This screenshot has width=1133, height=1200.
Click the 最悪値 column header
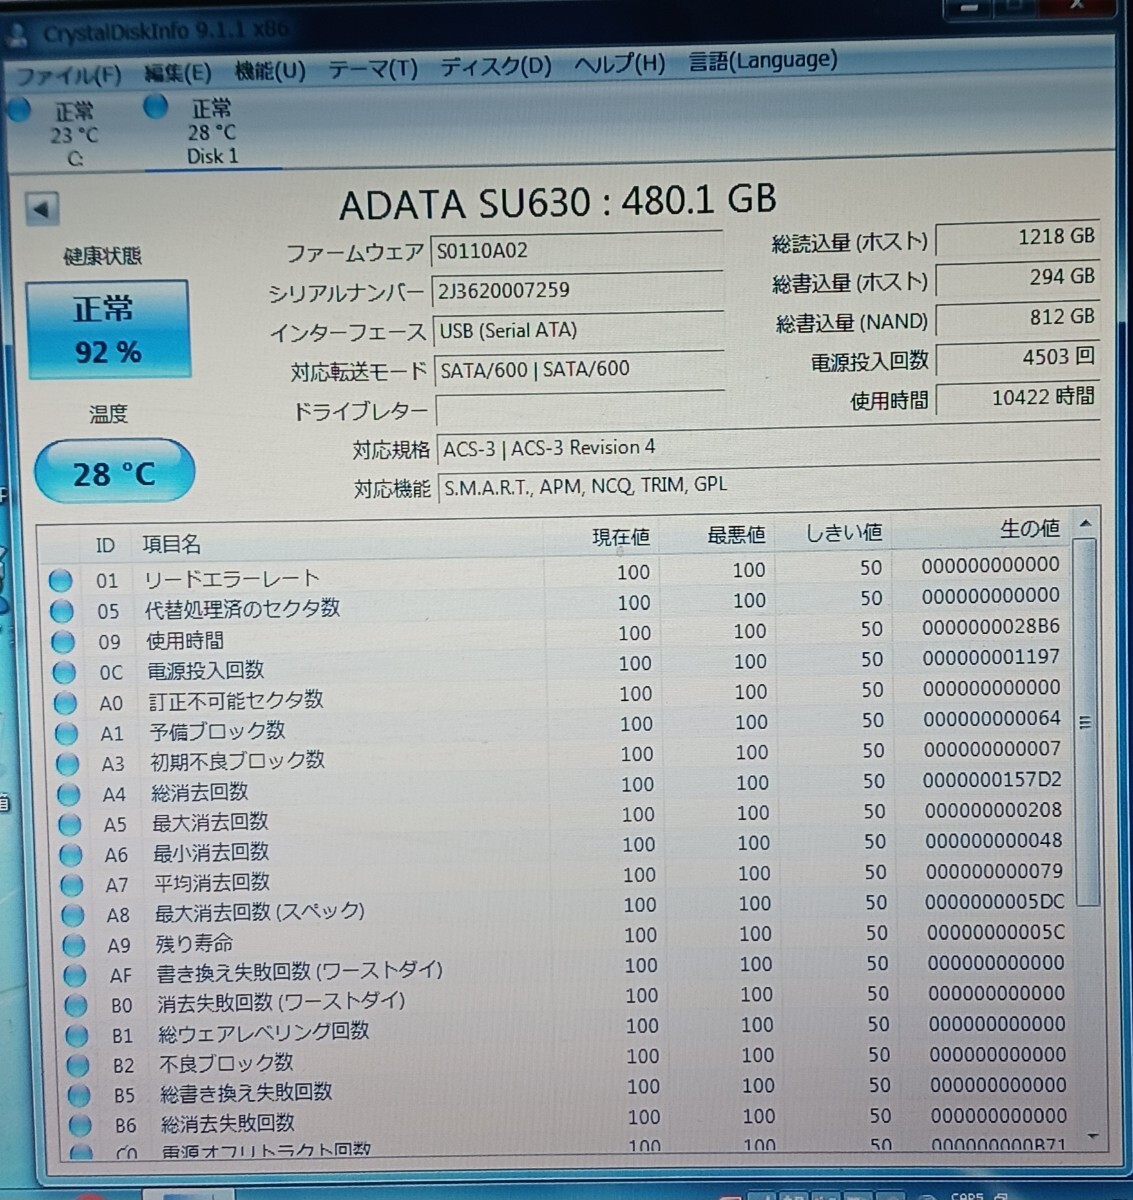point(736,535)
